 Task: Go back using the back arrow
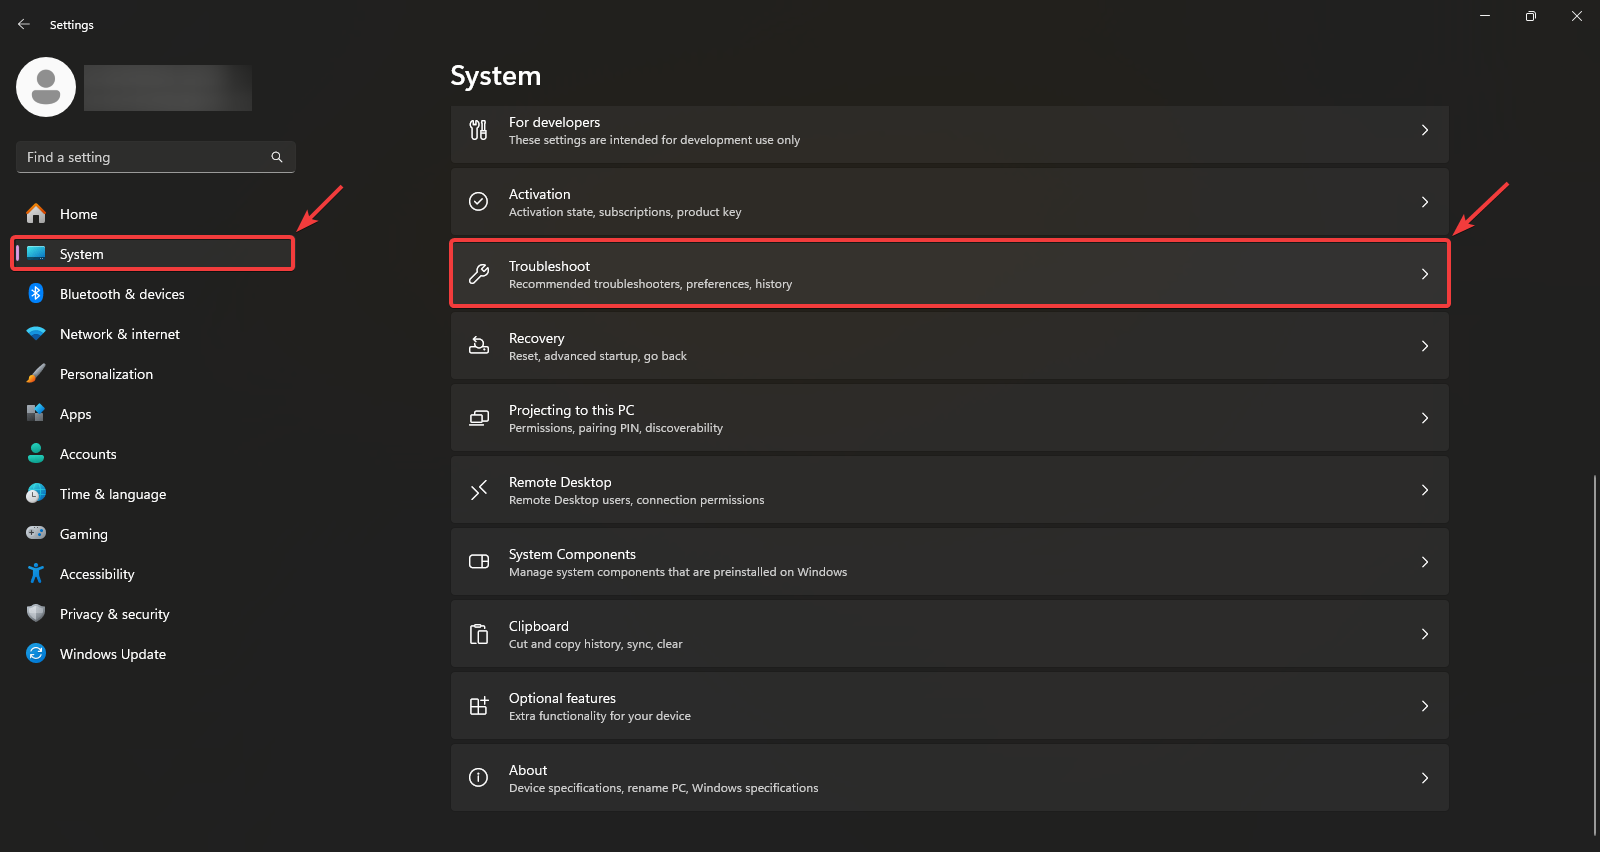click(x=24, y=24)
